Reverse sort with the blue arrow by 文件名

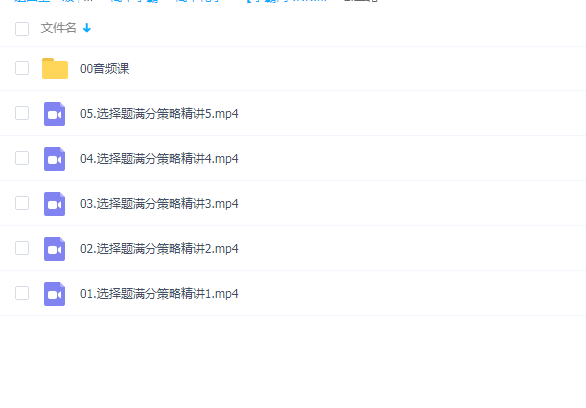(x=87, y=28)
